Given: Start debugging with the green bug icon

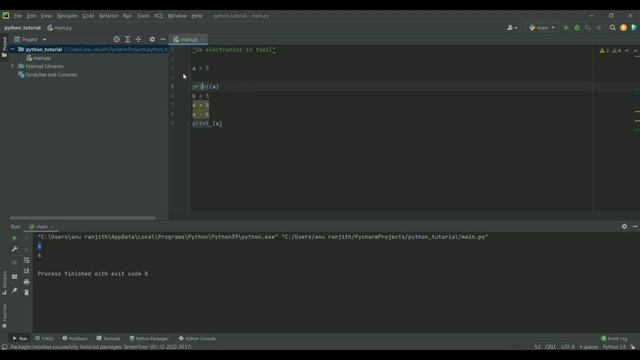Looking at the screenshot, I should point(577,28).
